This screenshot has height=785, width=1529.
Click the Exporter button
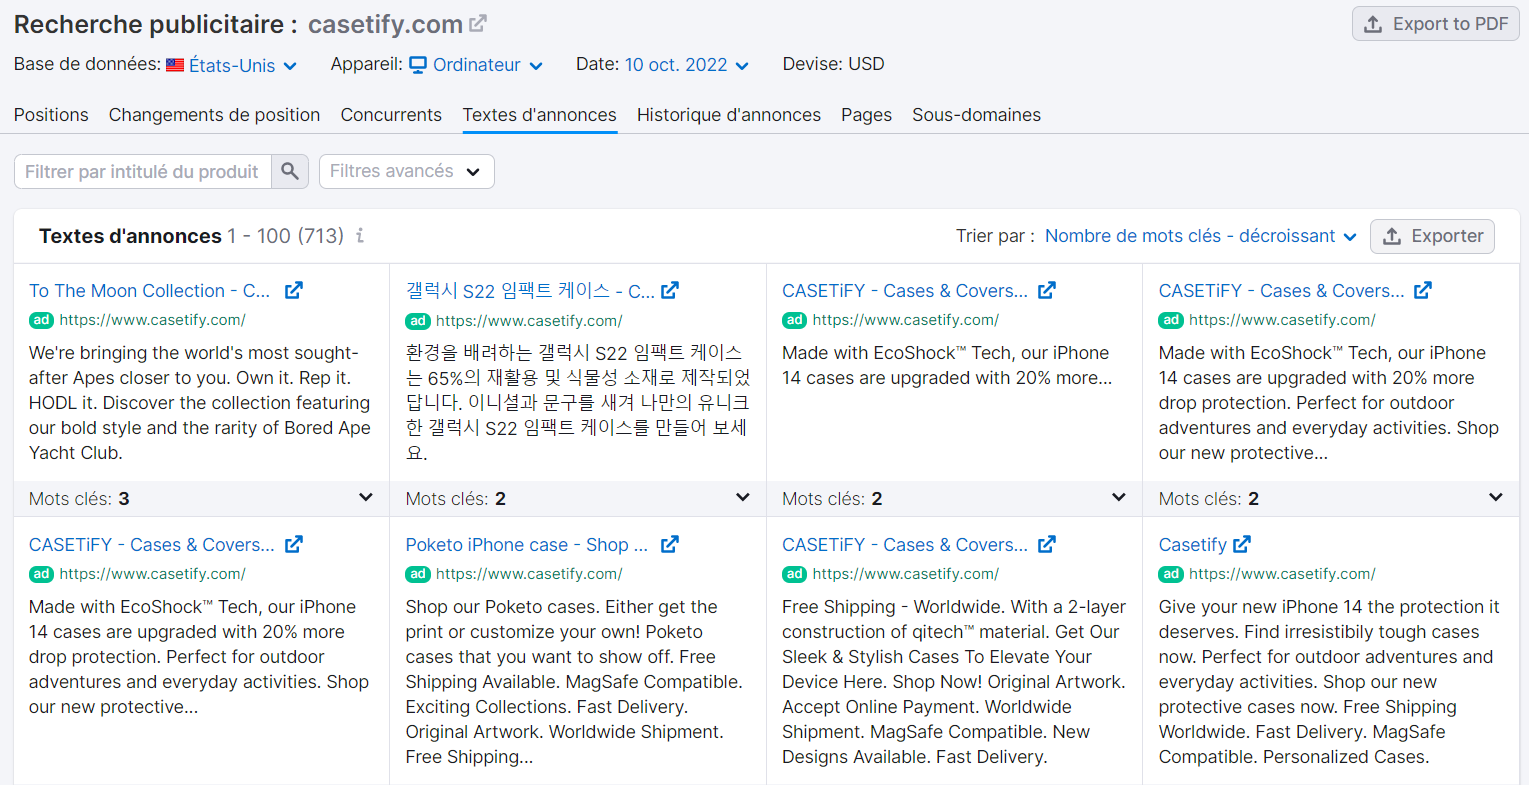tap(1432, 236)
